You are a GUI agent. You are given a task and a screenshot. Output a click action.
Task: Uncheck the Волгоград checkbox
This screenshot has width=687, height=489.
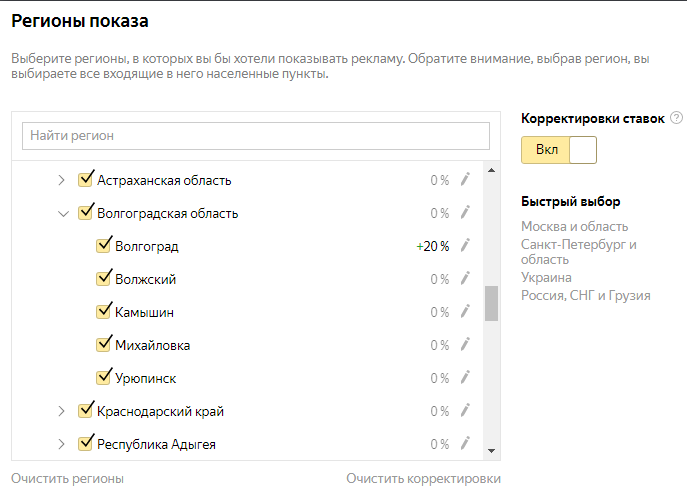tap(103, 245)
